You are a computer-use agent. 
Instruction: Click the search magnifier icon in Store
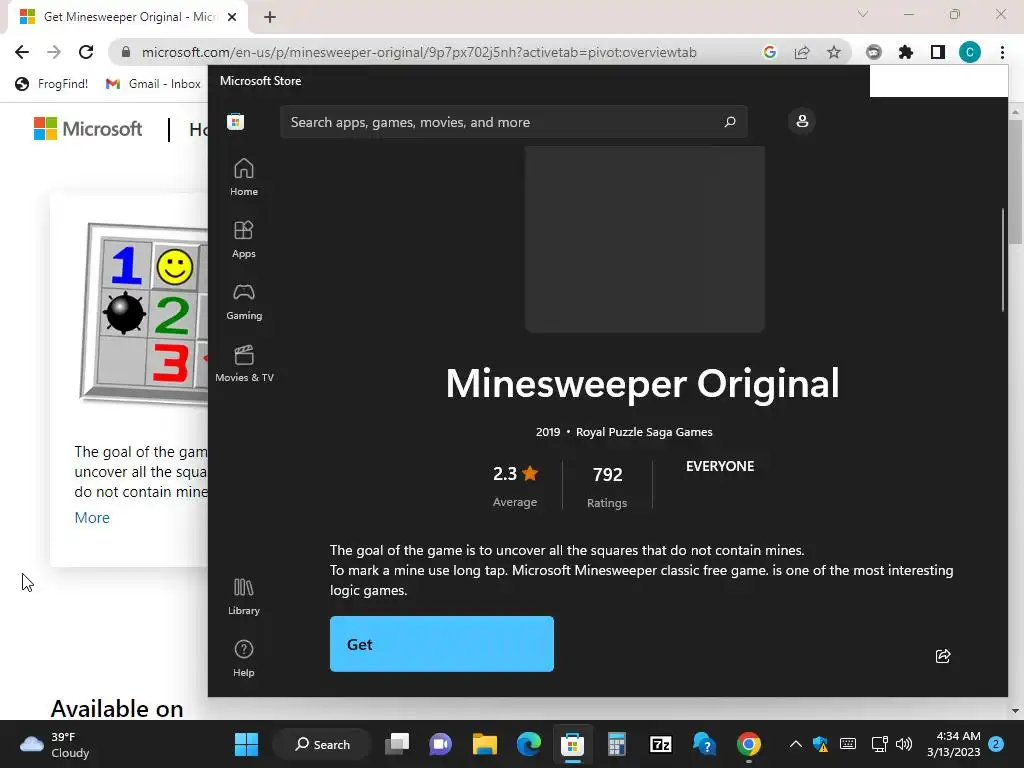pyautogui.click(x=730, y=121)
